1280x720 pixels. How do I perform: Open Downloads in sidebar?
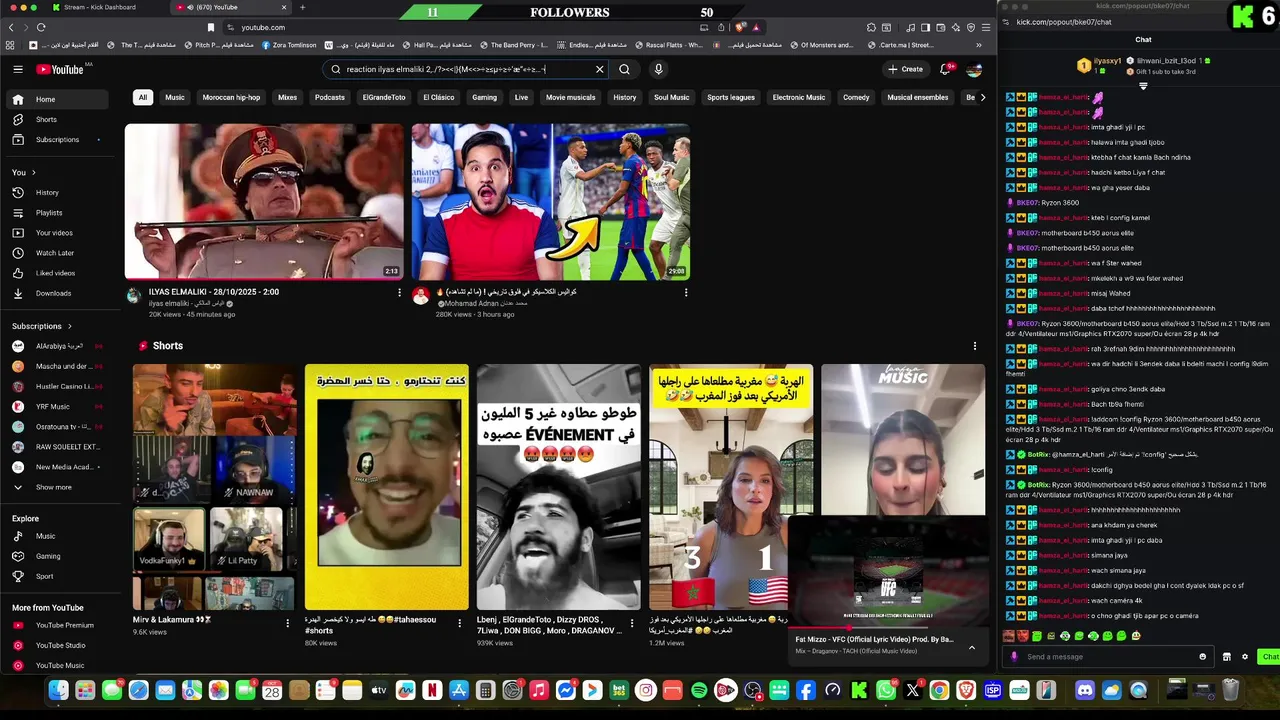pos(58,293)
